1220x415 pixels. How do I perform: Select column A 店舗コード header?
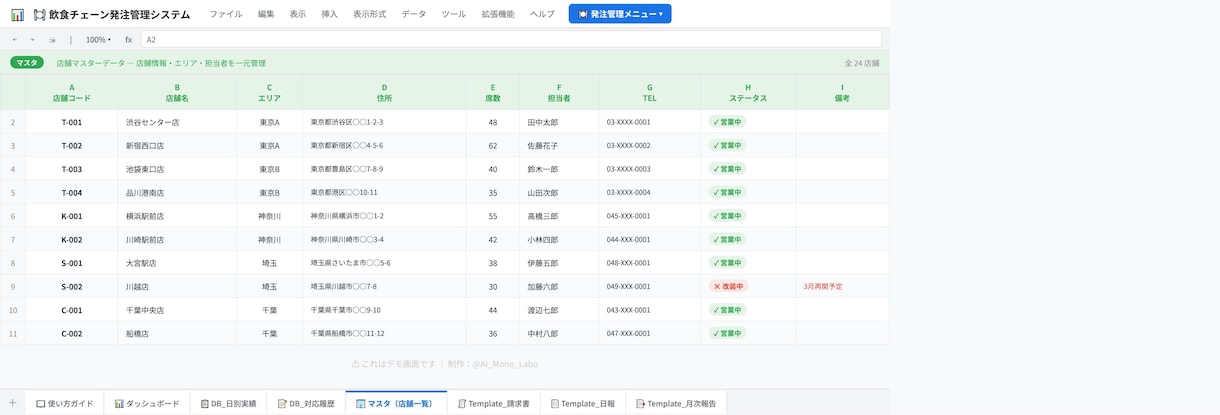coord(72,92)
